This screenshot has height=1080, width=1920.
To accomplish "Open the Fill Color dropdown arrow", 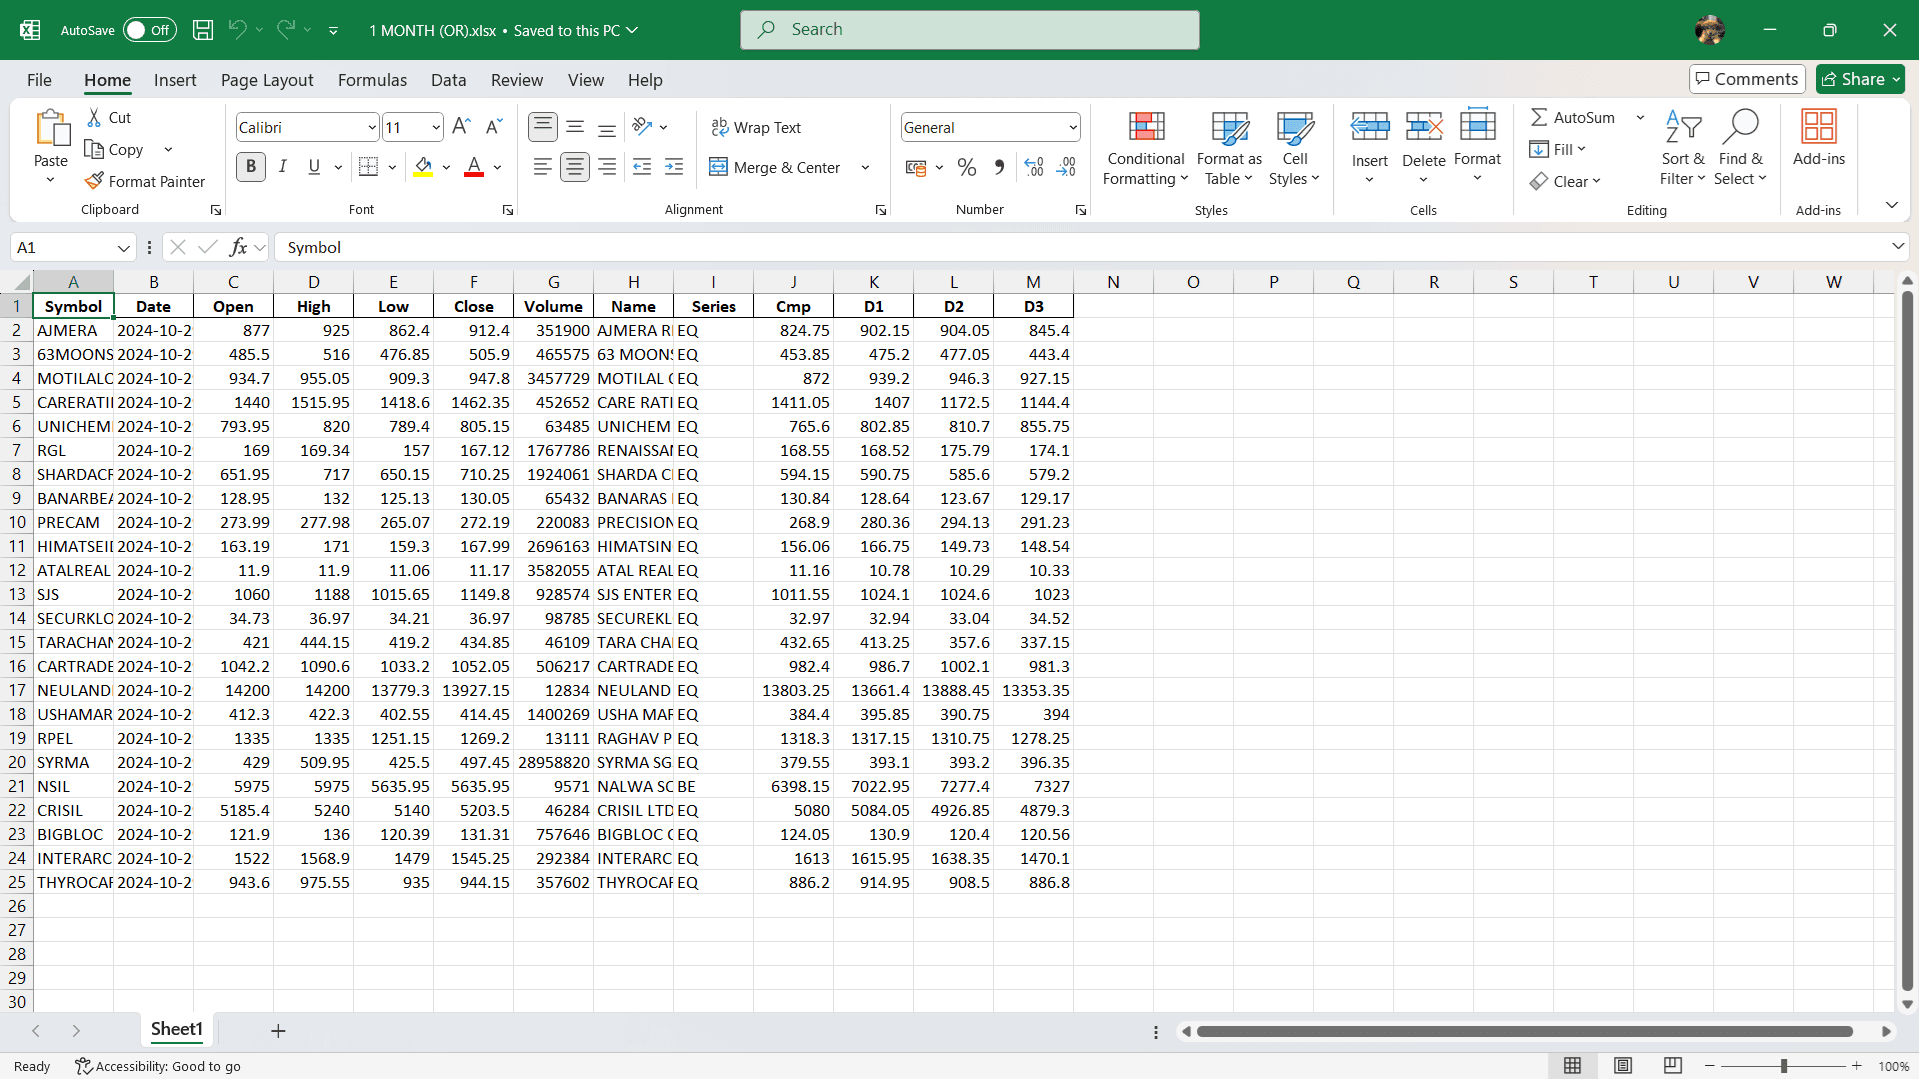I will tap(447, 167).
